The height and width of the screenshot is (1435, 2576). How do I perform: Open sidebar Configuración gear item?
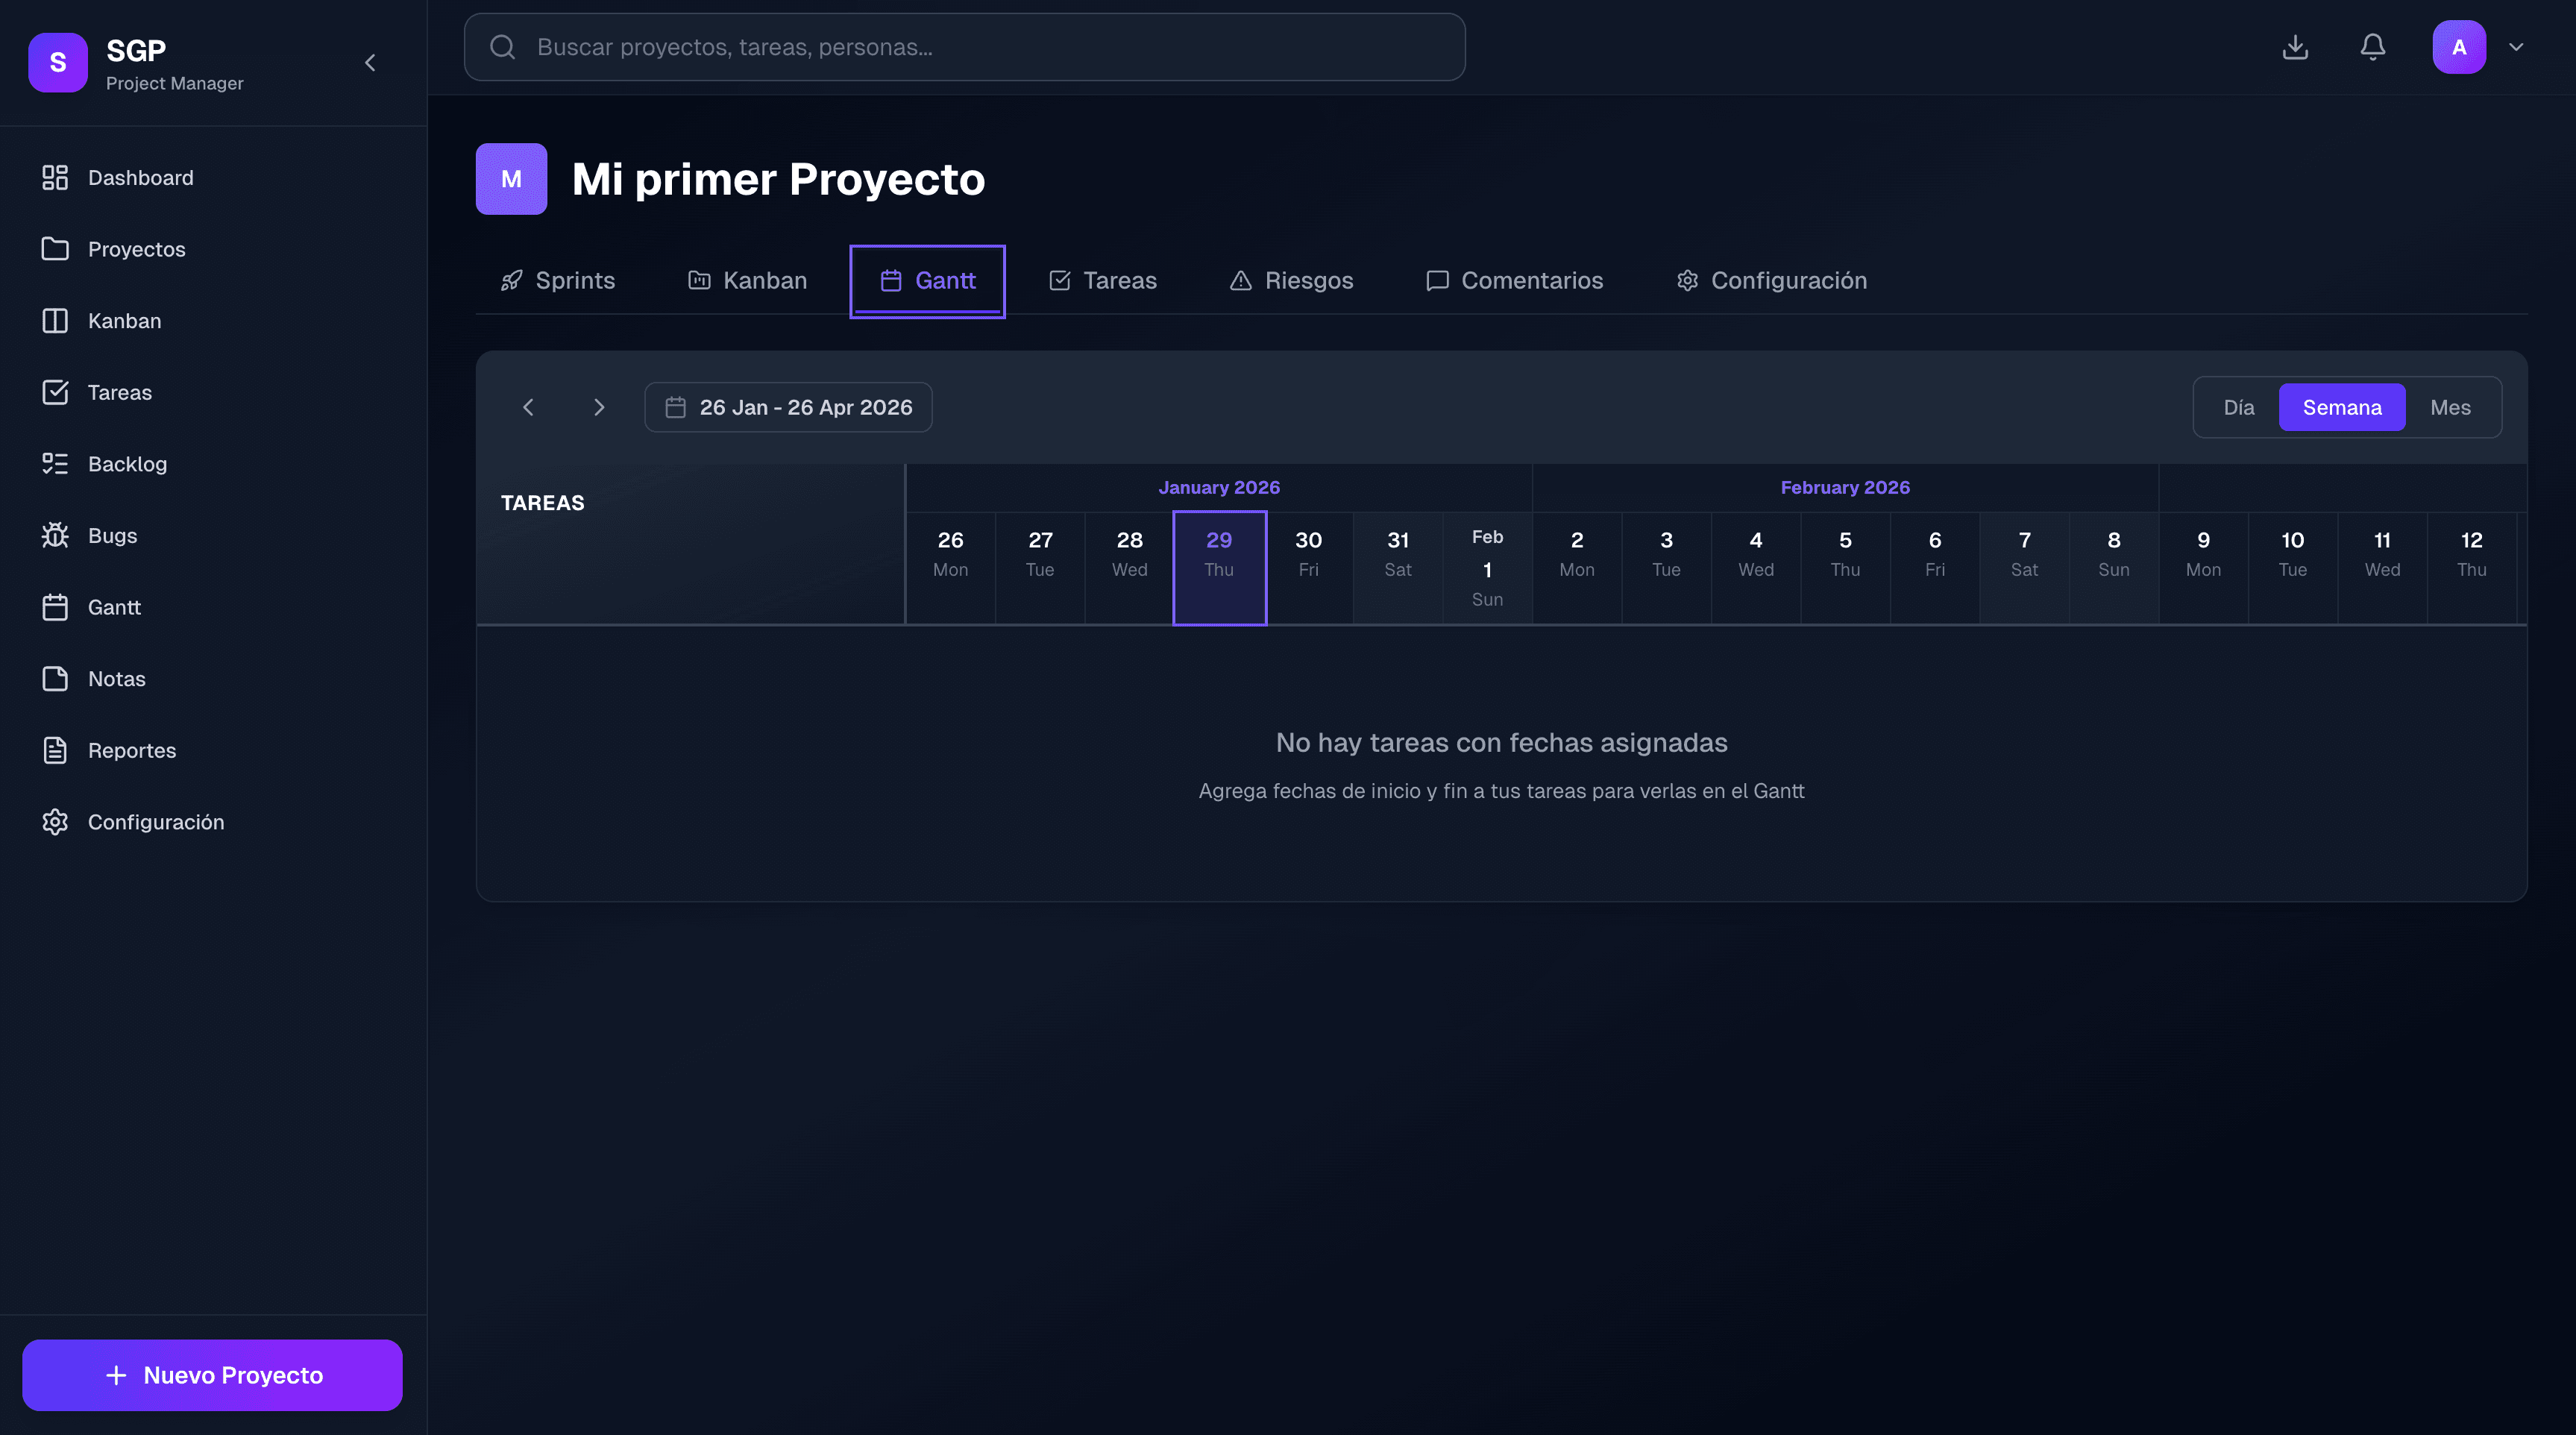point(155,822)
